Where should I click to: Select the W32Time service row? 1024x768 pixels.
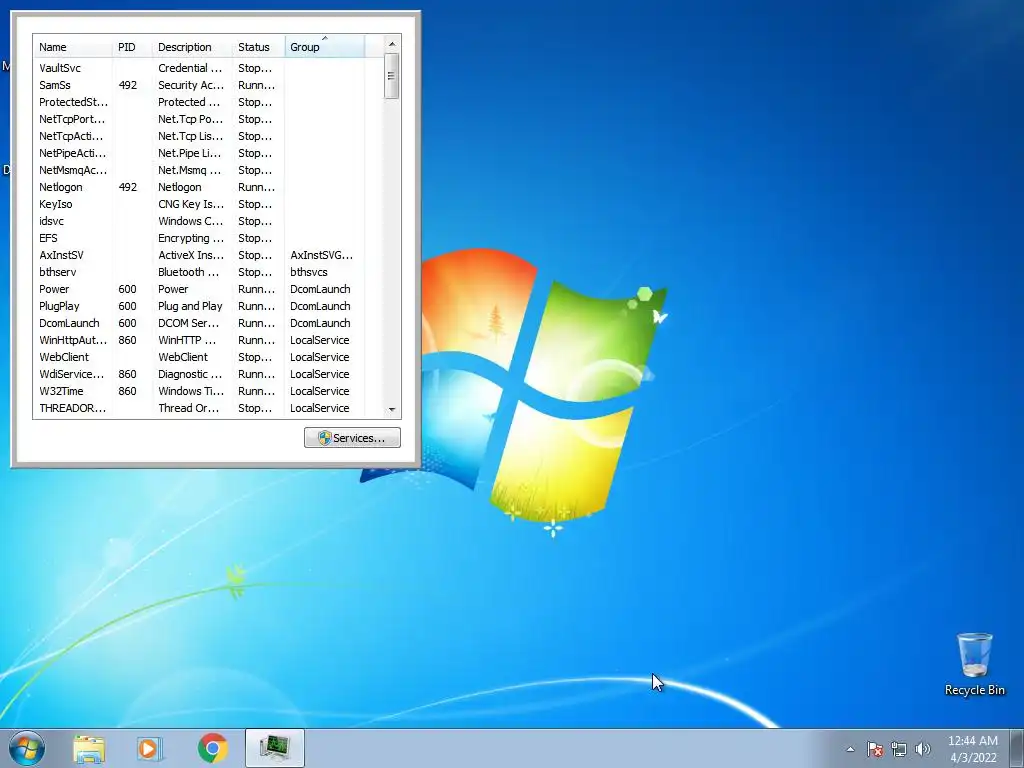point(199,391)
